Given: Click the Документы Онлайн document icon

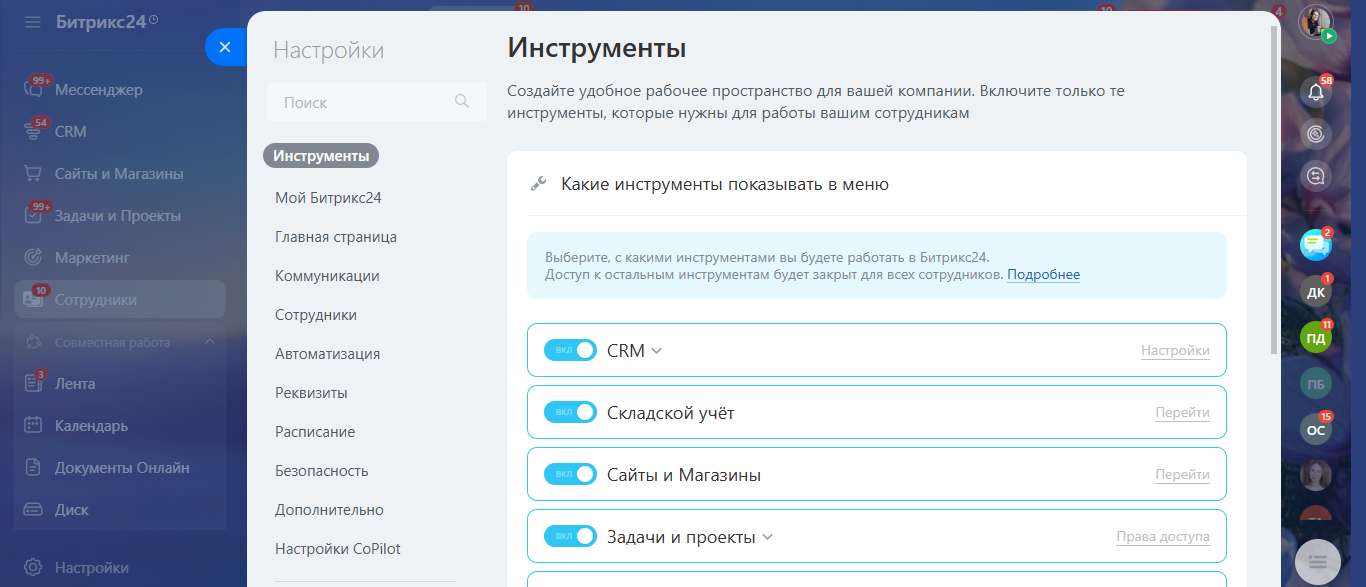Looking at the screenshot, I should click(x=33, y=468).
